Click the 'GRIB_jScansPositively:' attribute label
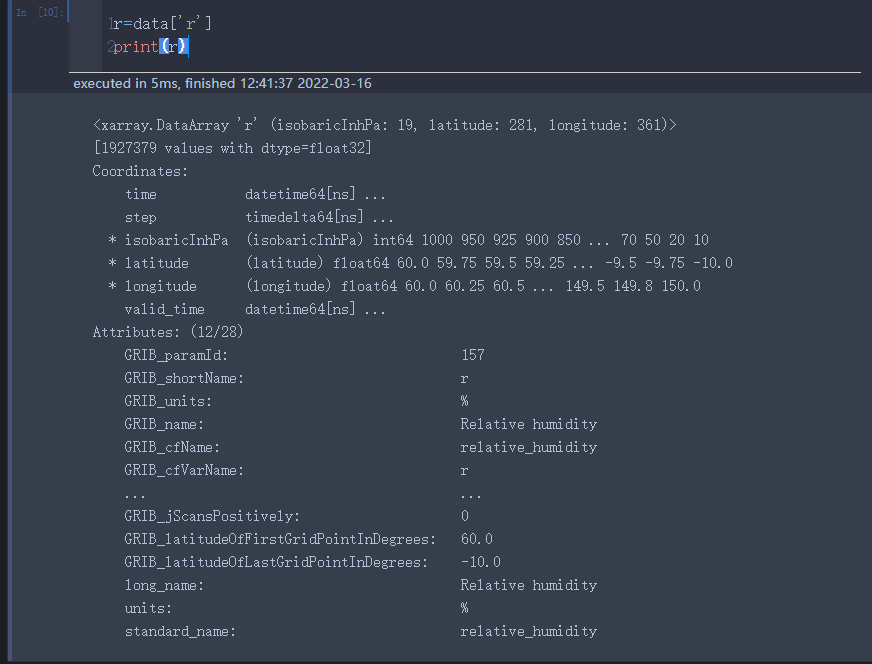This screenshot has width=872, height=664. click(x=212, y=516)
